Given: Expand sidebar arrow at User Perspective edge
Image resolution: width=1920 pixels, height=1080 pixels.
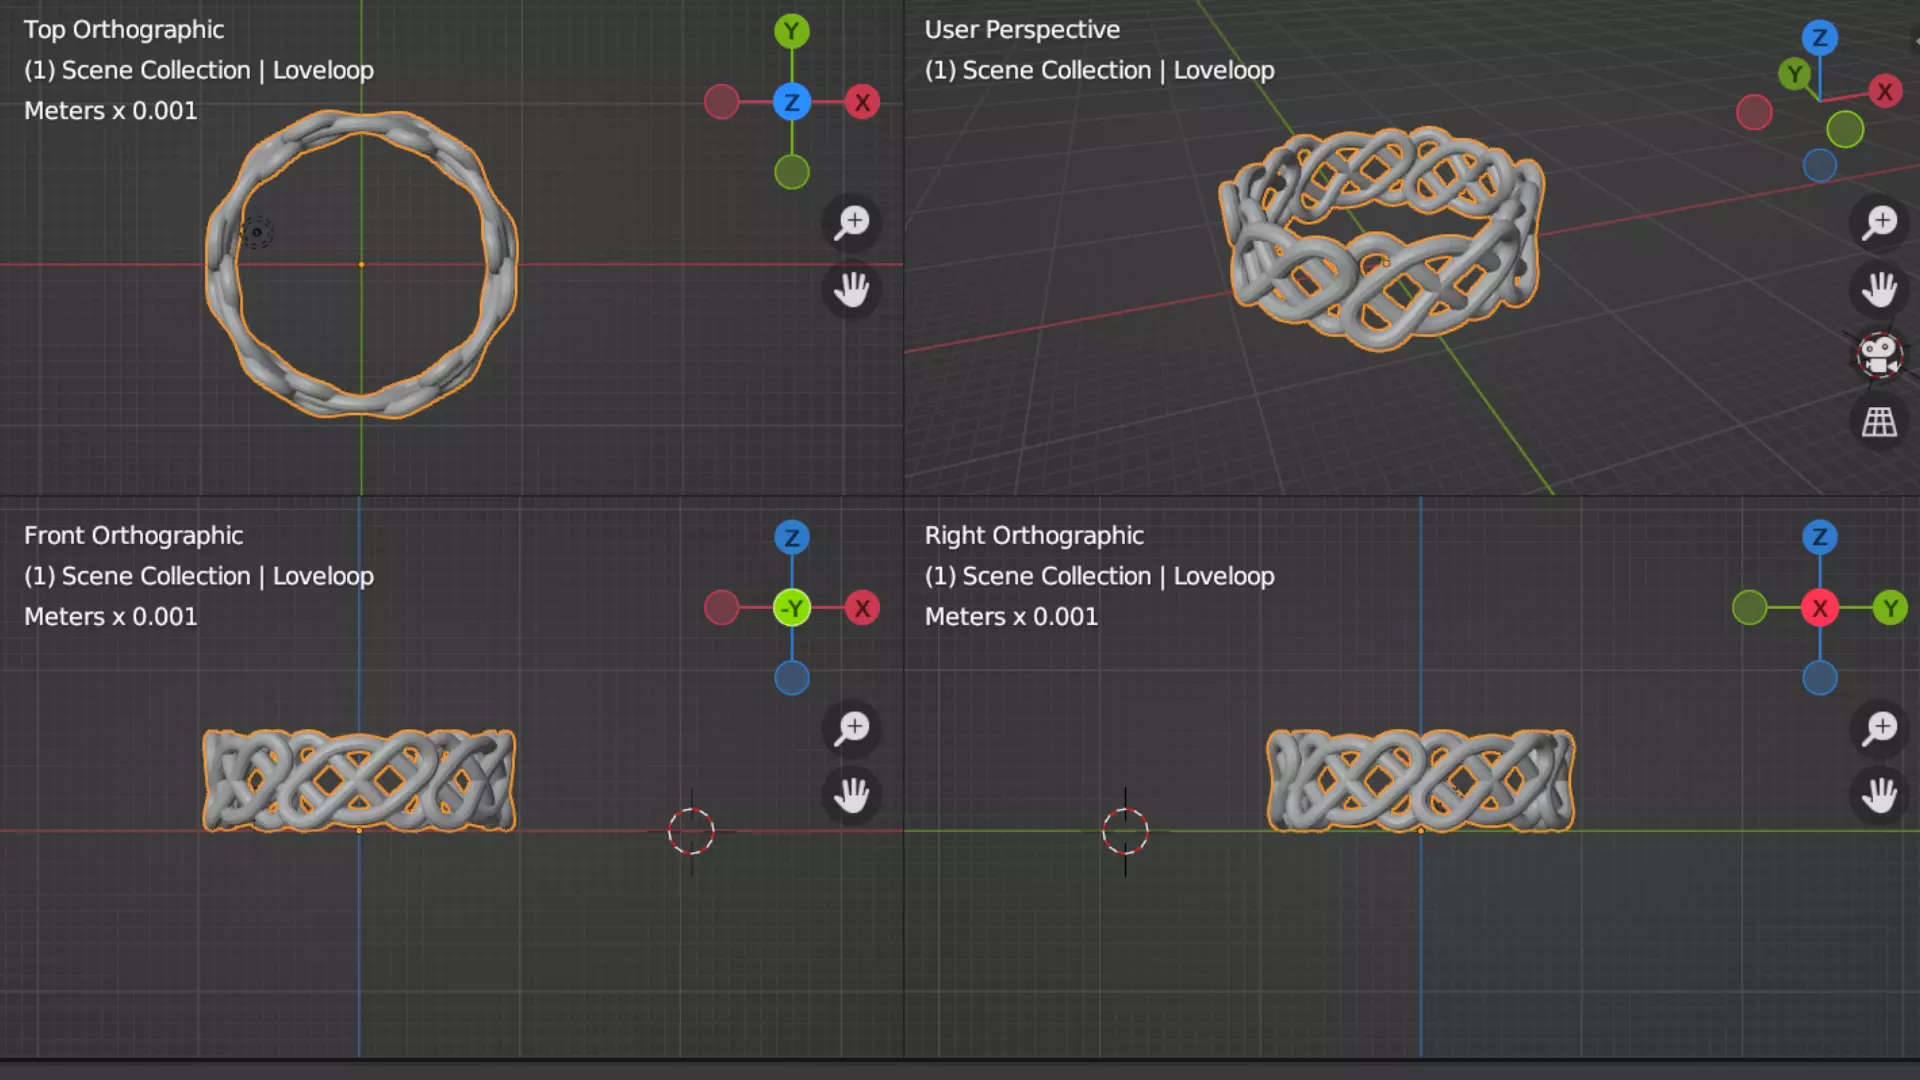Looking at the screenshot, I should tap(1915, 42).
